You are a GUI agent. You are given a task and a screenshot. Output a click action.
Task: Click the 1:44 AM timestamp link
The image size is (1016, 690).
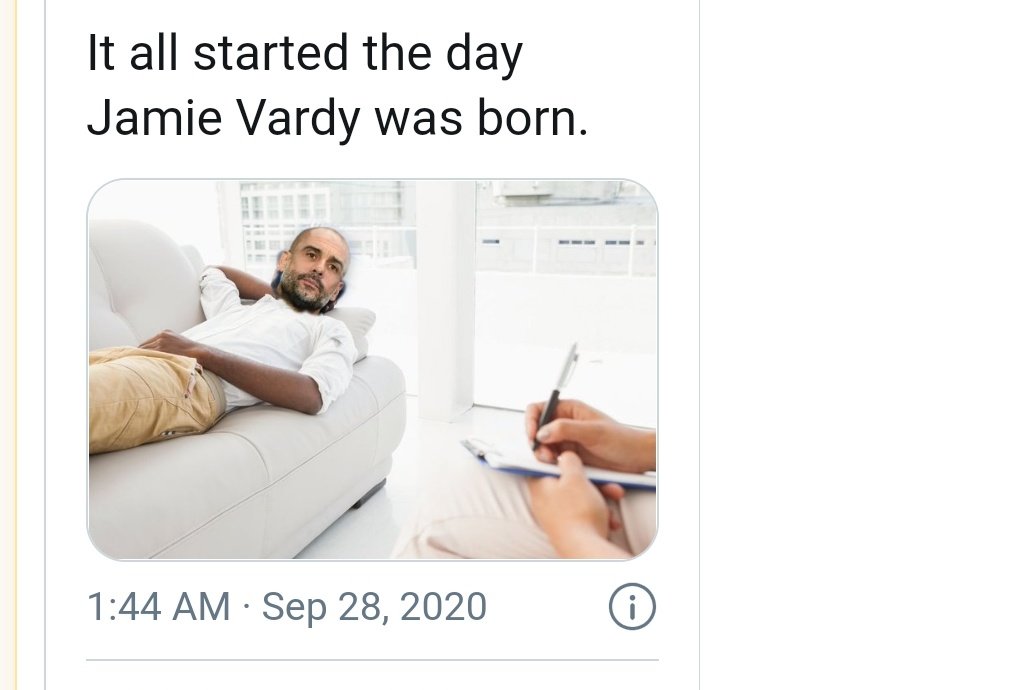pos(159,606)
